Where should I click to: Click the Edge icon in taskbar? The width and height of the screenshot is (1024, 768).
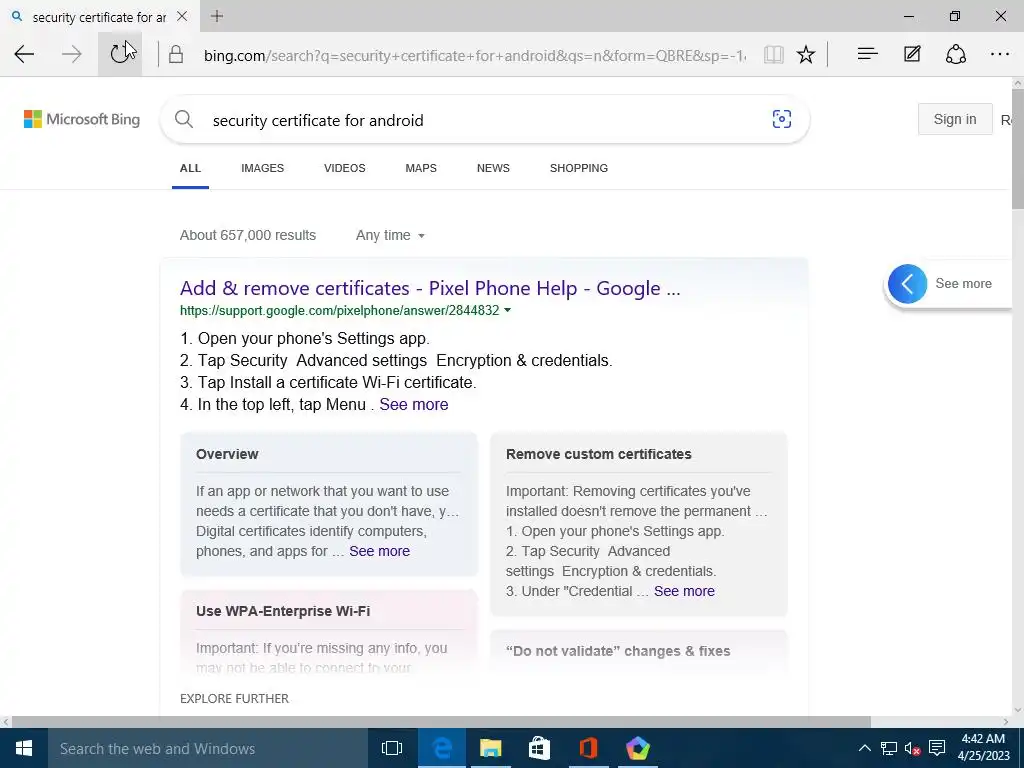[441, 748]
